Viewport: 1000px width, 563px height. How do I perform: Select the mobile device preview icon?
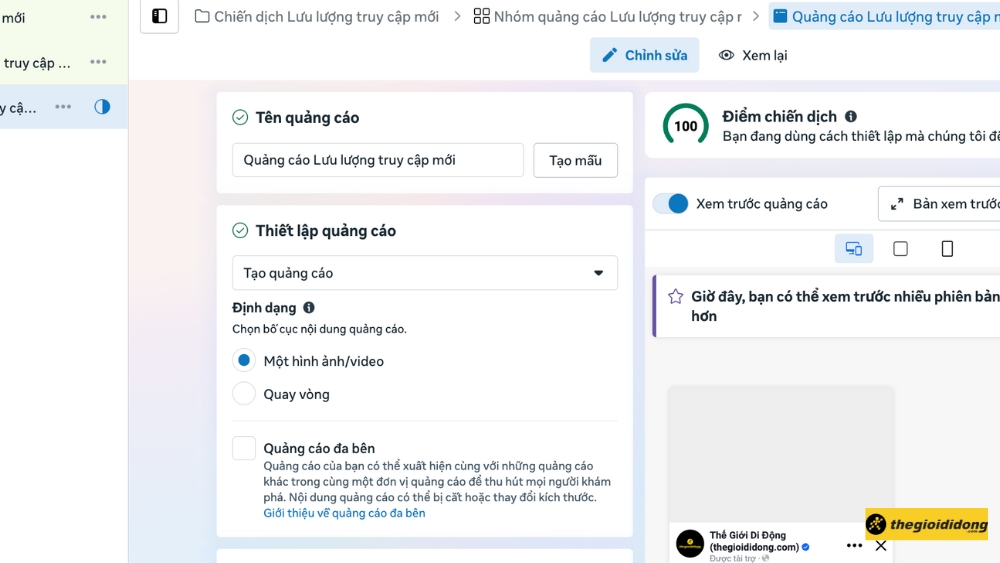click(947, 249)
